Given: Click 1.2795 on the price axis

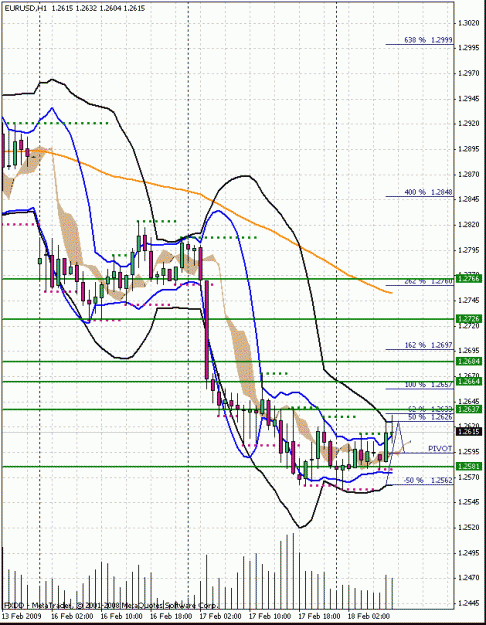Looking at the screenshot, I should coord(469,250).
